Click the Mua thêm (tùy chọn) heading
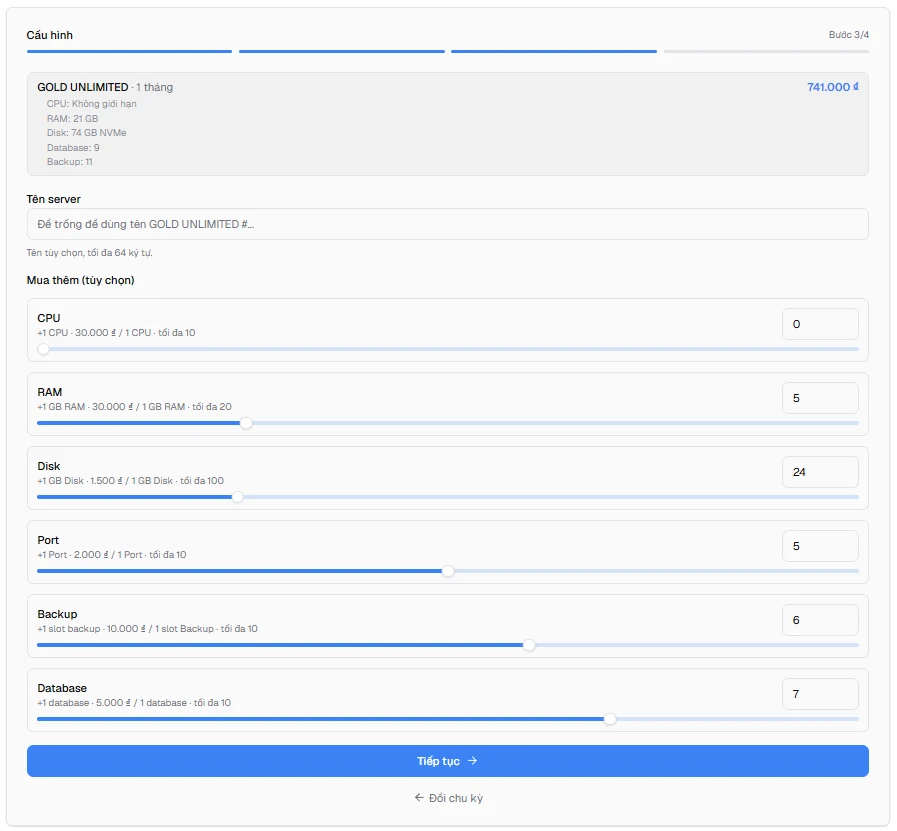The image size is (897, 831). point(81,280)
